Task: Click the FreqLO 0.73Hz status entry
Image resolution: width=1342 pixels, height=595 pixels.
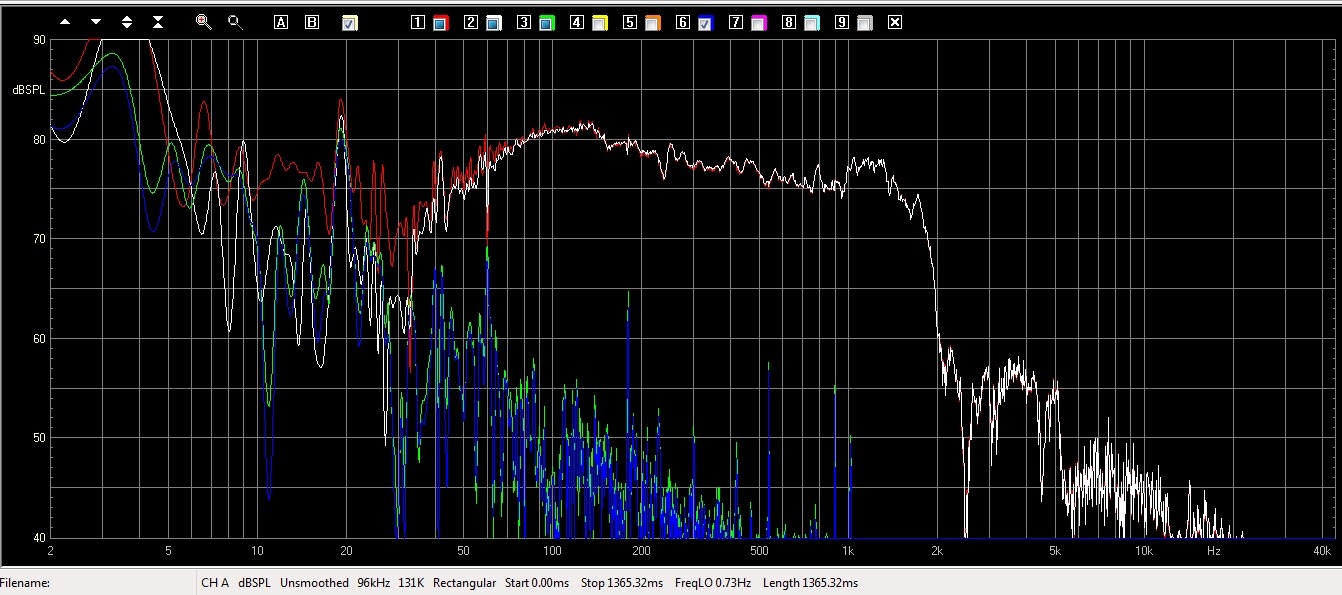Action: [x=713, y=583]
